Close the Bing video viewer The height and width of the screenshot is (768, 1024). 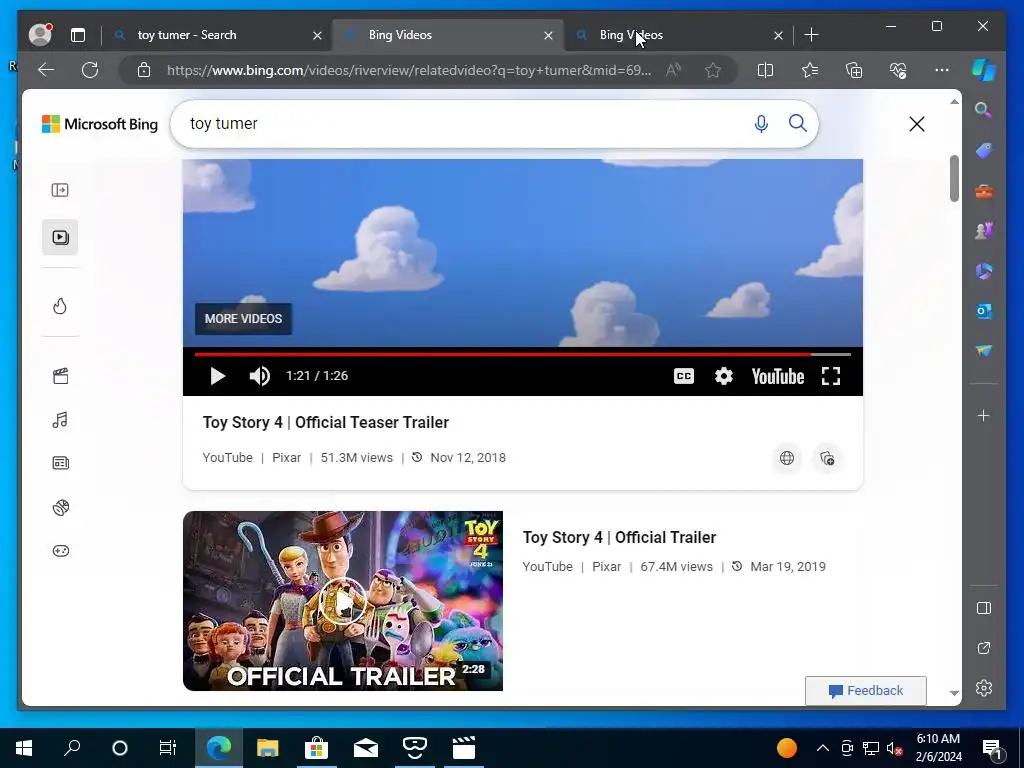coord(917,124)
